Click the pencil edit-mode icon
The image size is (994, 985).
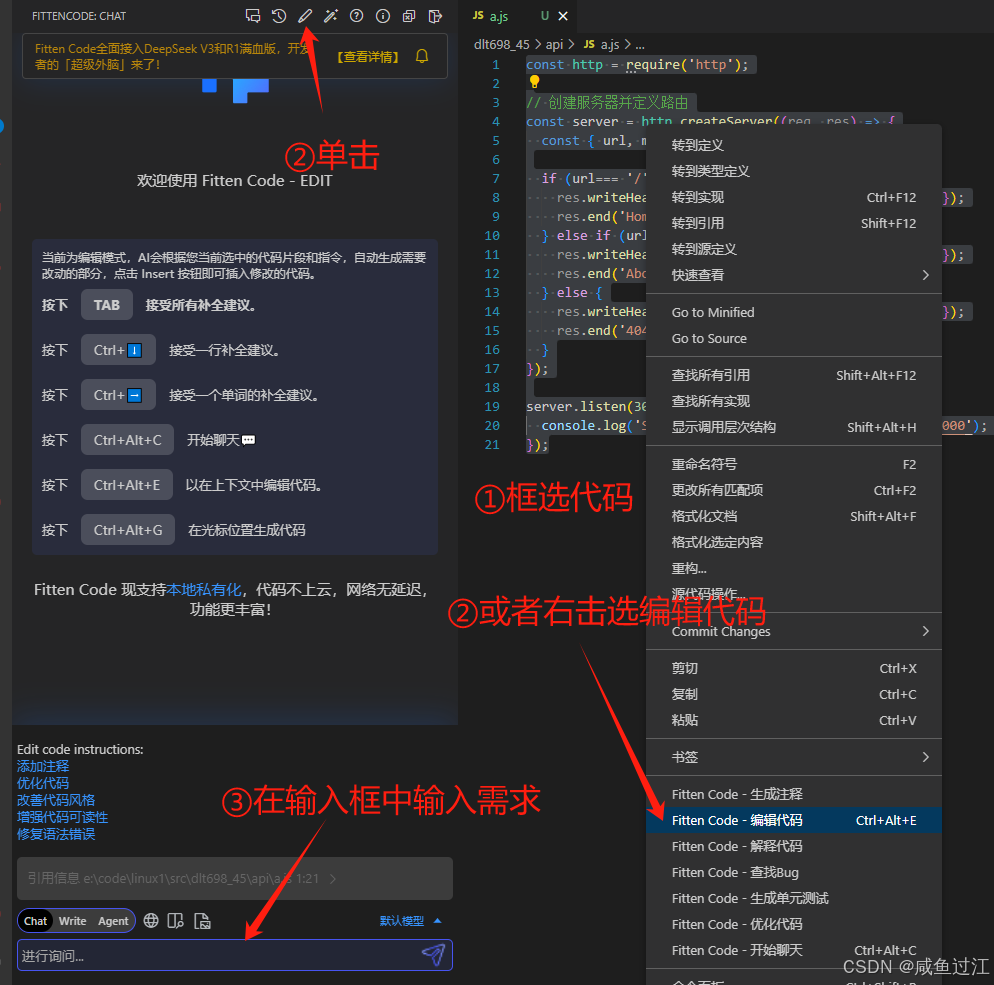point(305,16)
